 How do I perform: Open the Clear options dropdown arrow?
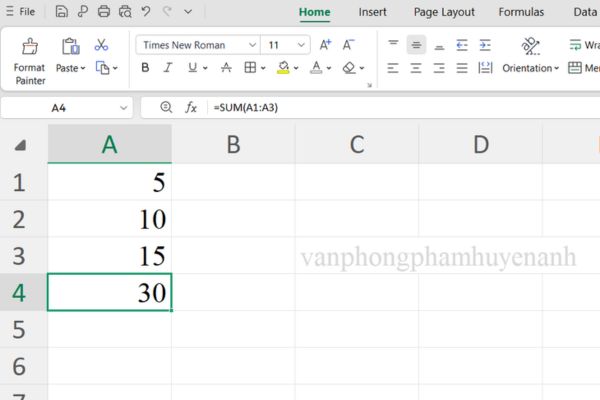coord(362,68)
